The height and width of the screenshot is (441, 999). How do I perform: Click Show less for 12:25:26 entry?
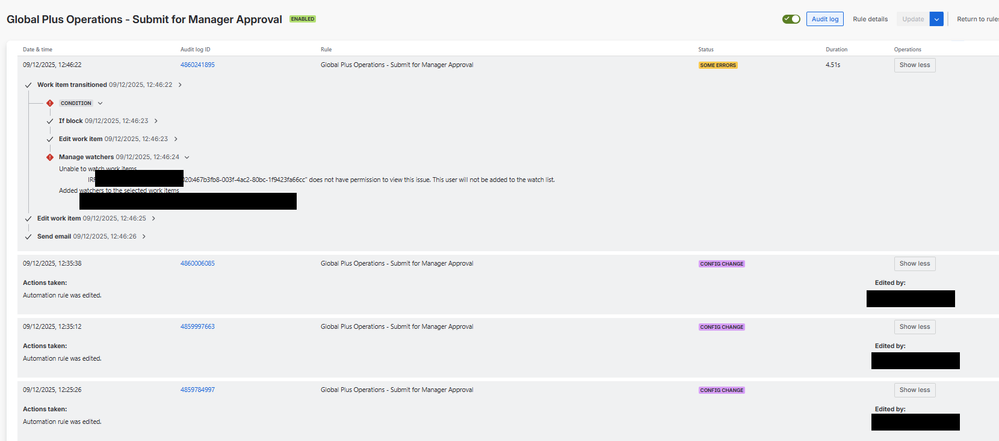click(915, 389)
